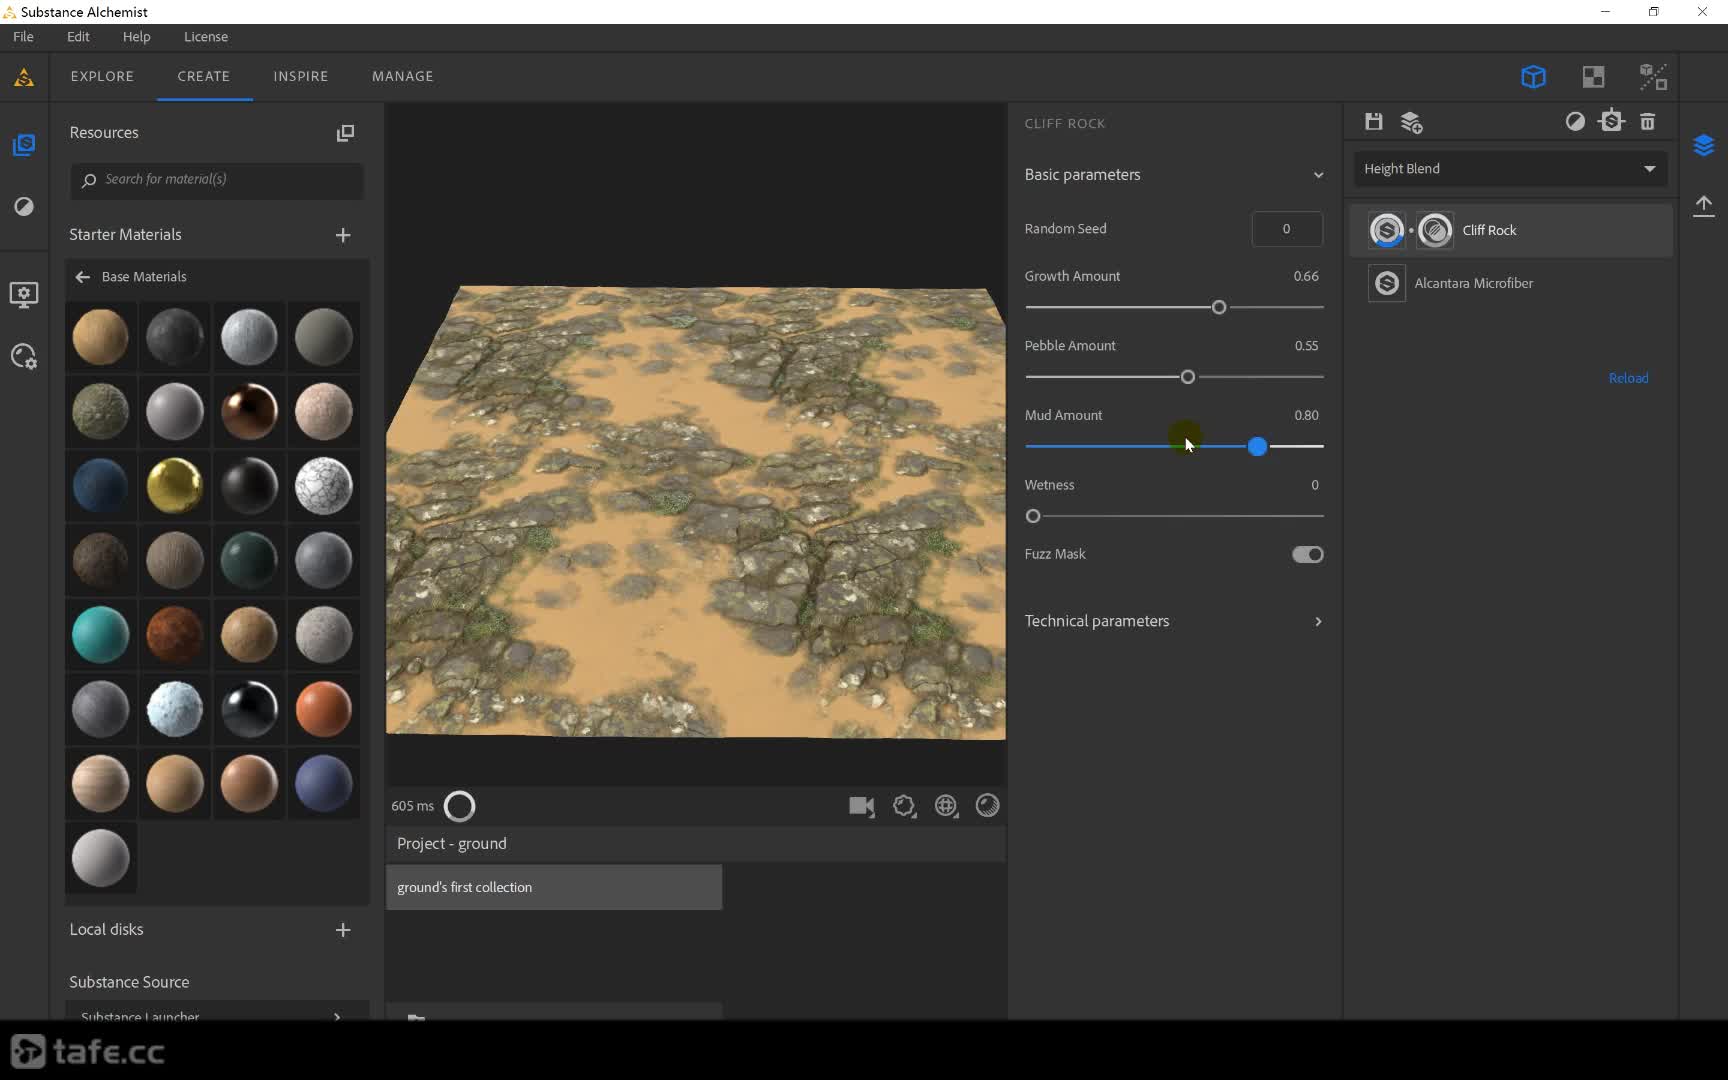Image resolution: width=1728 pixels, height=1080 pixels.
Task: Open the License menu
Action: (206, 37)
